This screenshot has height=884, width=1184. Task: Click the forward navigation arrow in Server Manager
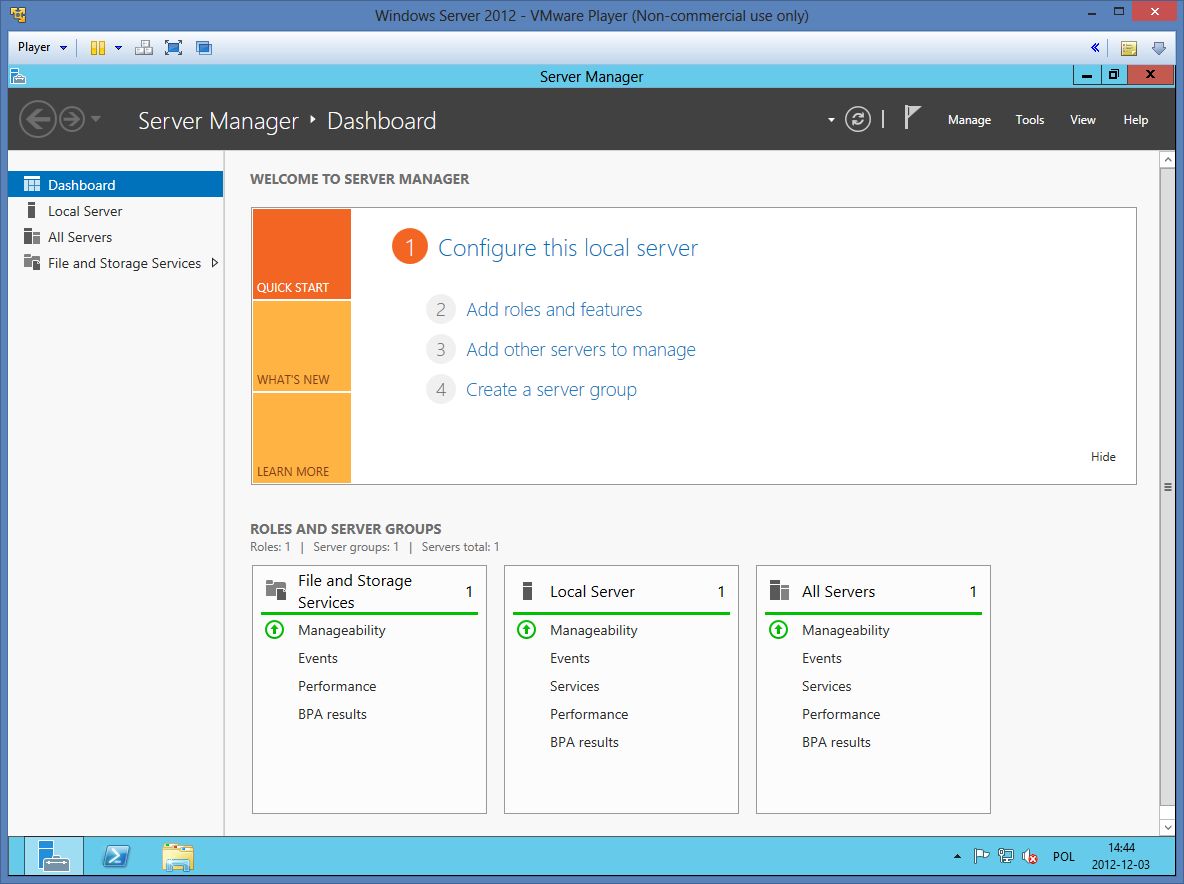(72, 119)
